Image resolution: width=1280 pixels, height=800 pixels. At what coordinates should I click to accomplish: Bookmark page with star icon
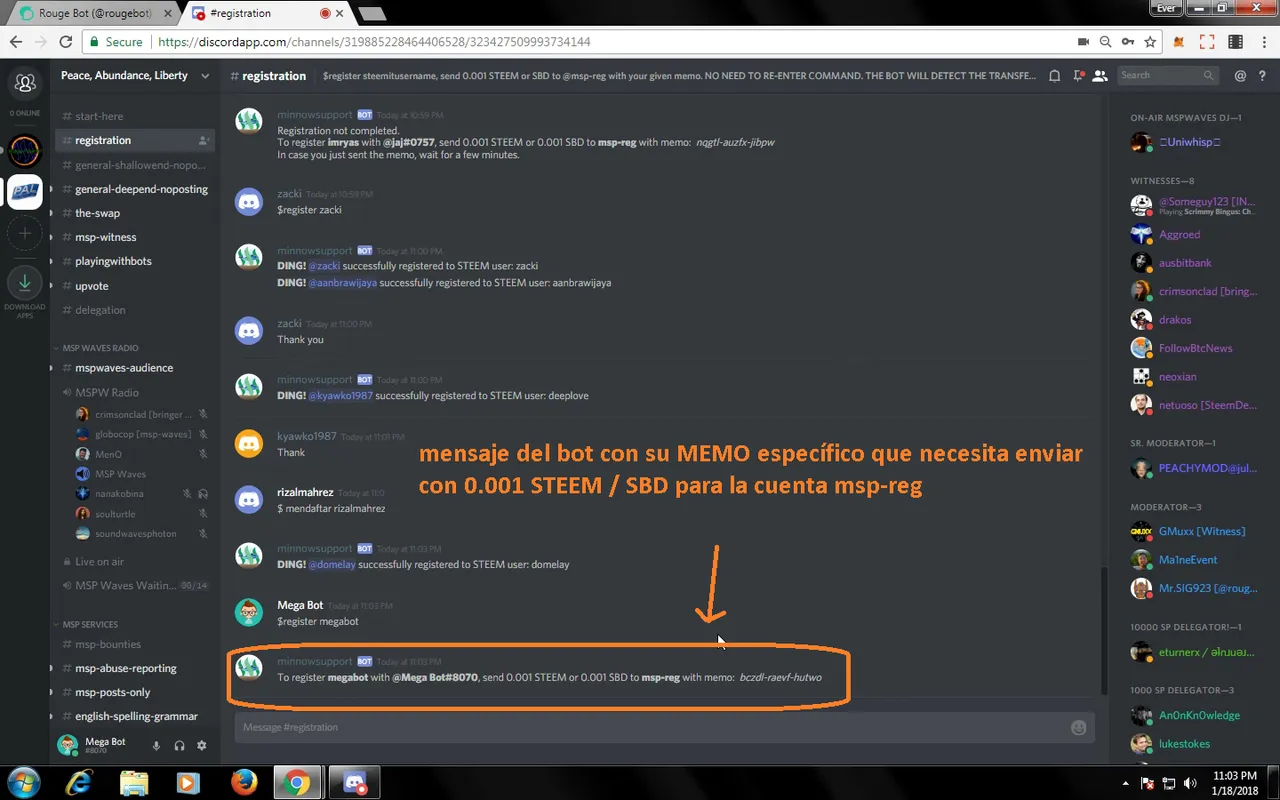(x=1151, y=42)
